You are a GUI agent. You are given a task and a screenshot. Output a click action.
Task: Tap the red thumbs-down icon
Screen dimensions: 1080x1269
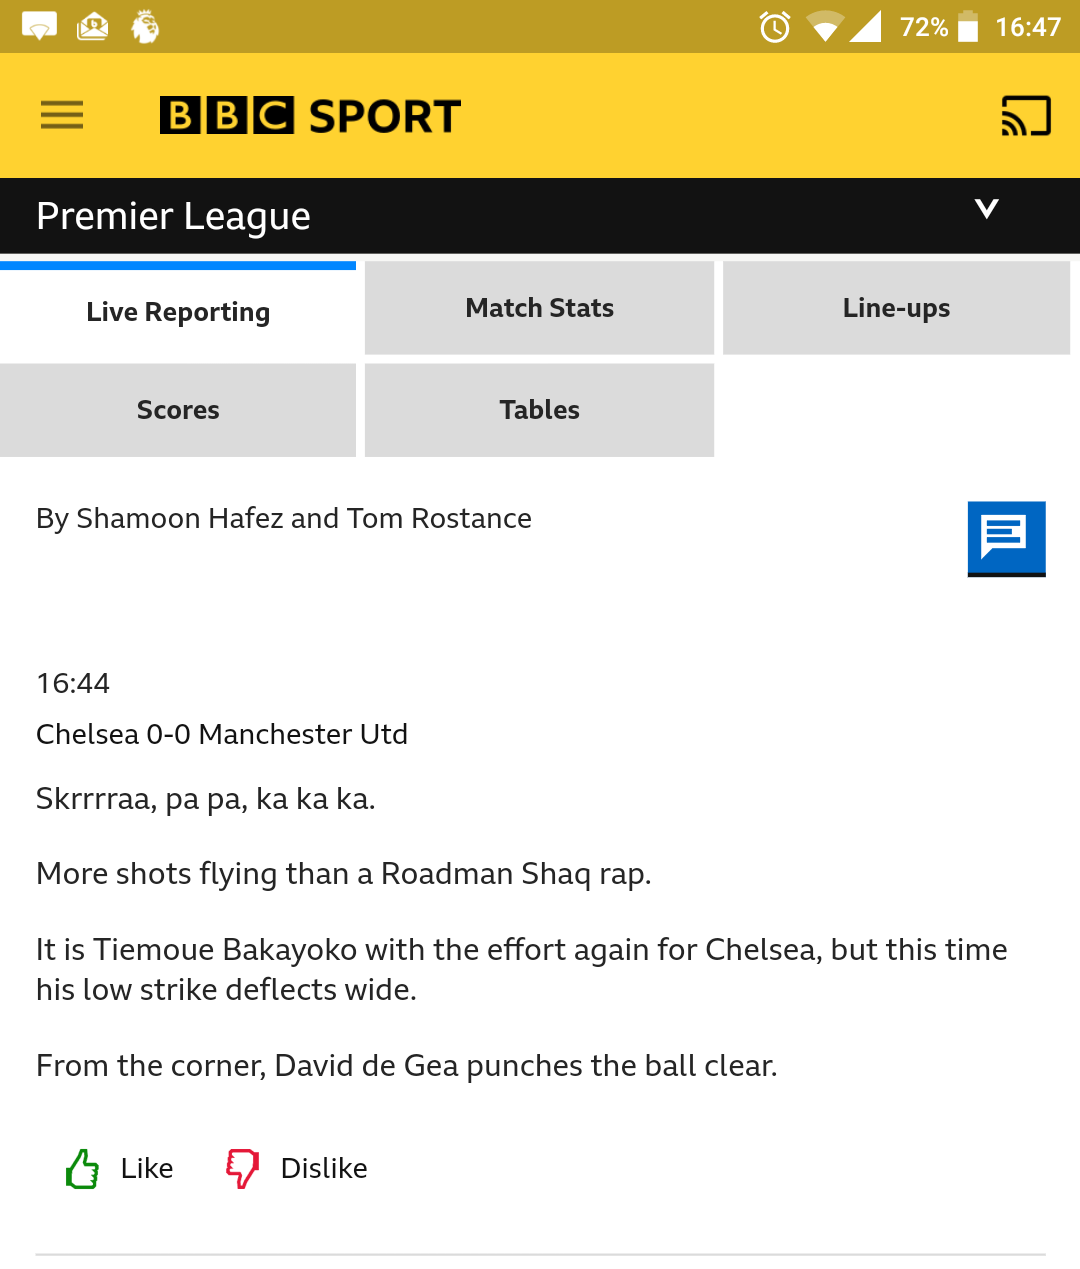point(242,1168)
